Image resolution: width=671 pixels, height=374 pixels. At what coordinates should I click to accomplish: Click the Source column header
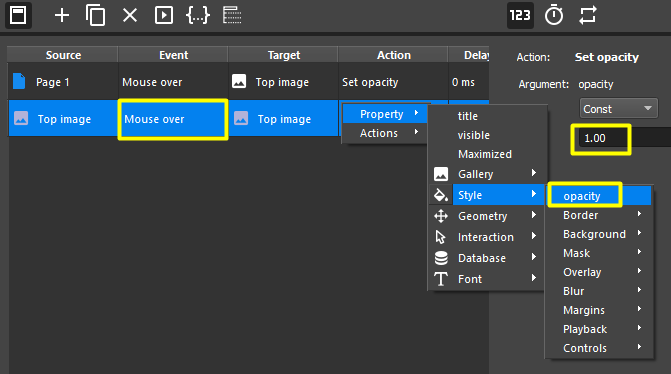(63, 55)
